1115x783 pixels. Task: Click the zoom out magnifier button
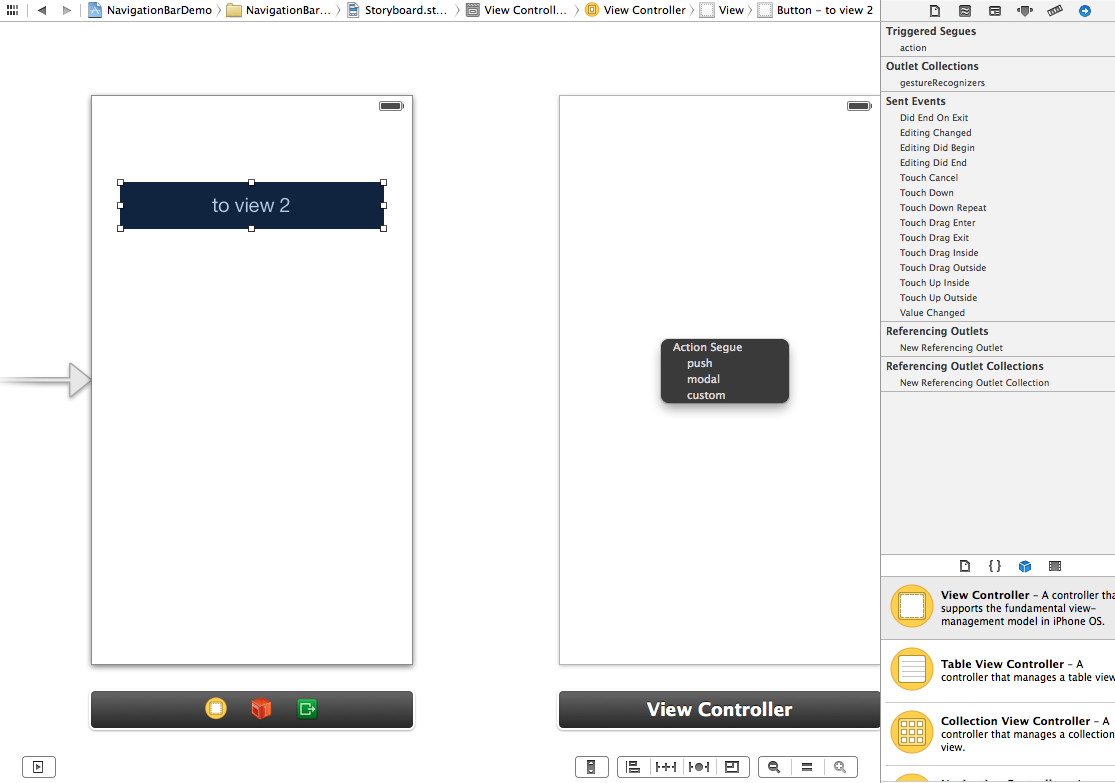pos(774,767)
